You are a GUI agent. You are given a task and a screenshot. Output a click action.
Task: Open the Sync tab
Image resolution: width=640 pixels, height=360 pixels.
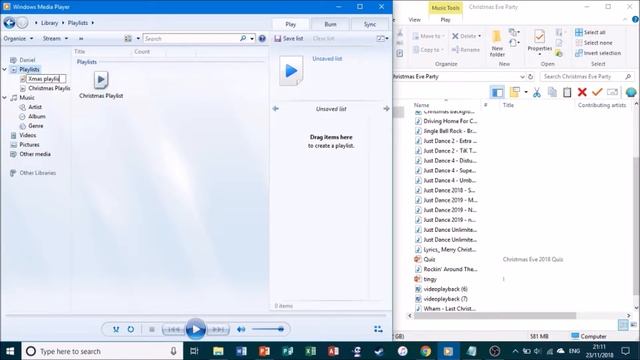coord(370,24)
